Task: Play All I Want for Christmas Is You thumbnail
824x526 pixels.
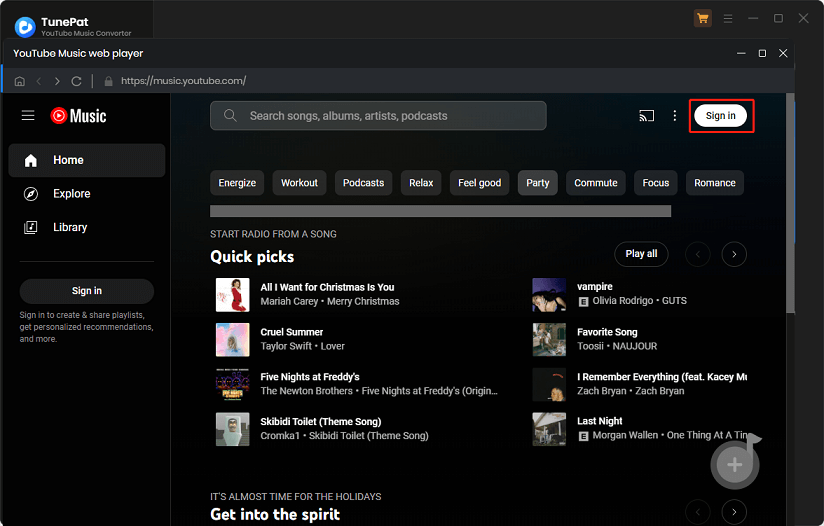Action: [233, 295]
